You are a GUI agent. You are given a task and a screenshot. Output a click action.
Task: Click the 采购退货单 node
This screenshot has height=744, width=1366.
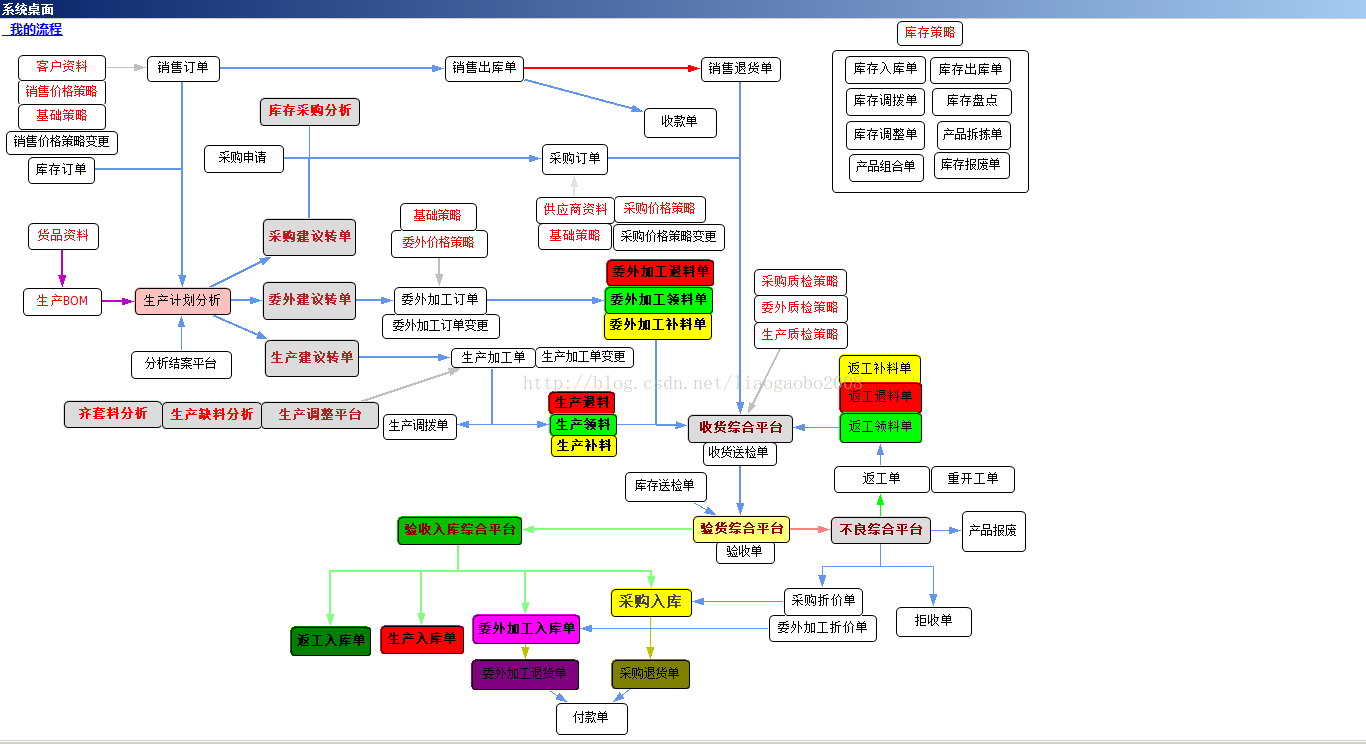click(x=651, y=674)
